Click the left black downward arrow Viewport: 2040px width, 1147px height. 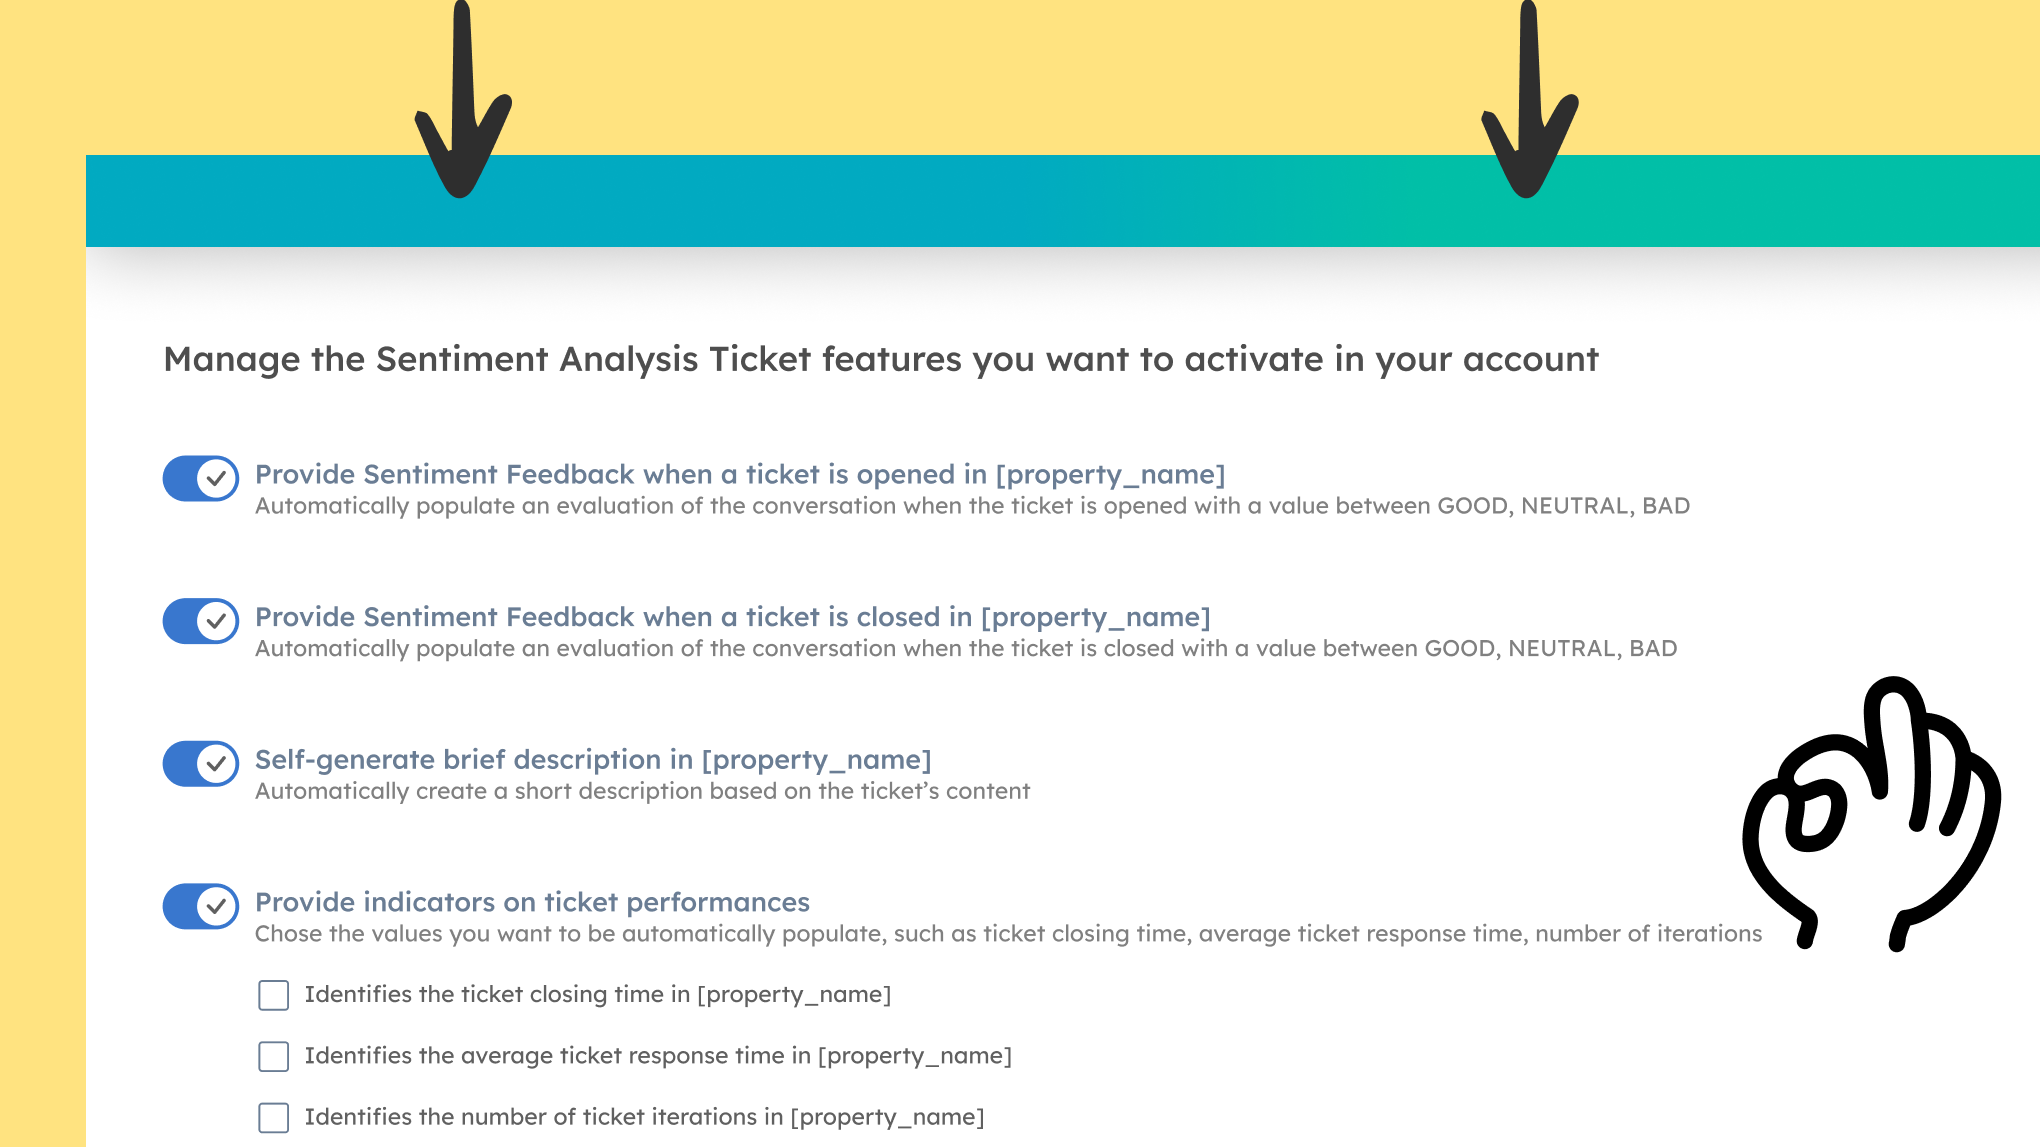click(x=462, y=110)
